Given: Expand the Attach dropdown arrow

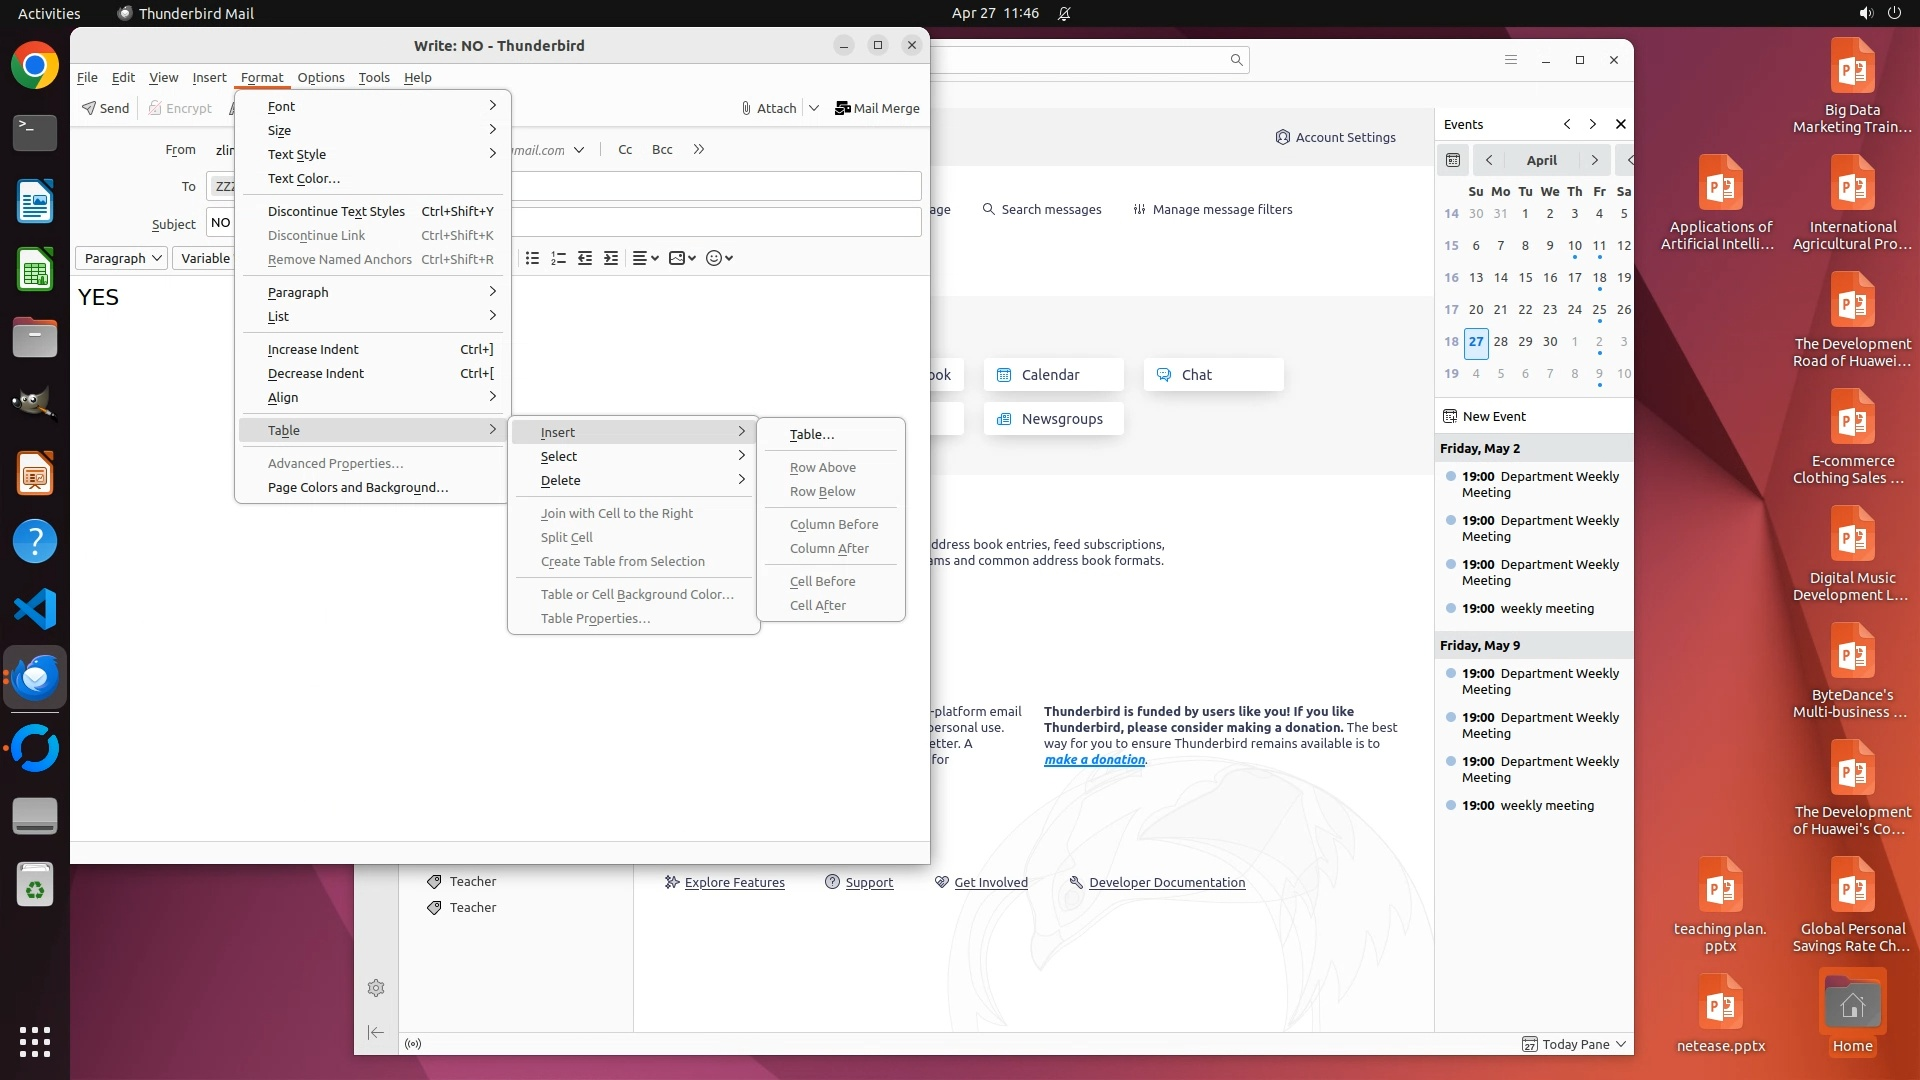Looking at the screenshot, I should coord(814,108).
